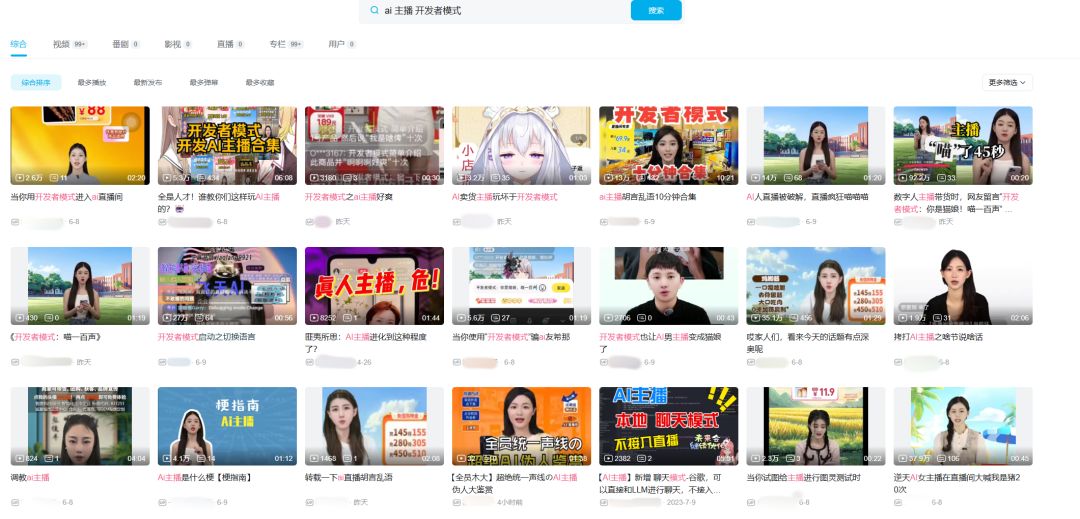Click the uploader icon under '转载一下ai直播胡言乱语'
The height and width of the screenshot is (519, 1080).
[309, 502]
